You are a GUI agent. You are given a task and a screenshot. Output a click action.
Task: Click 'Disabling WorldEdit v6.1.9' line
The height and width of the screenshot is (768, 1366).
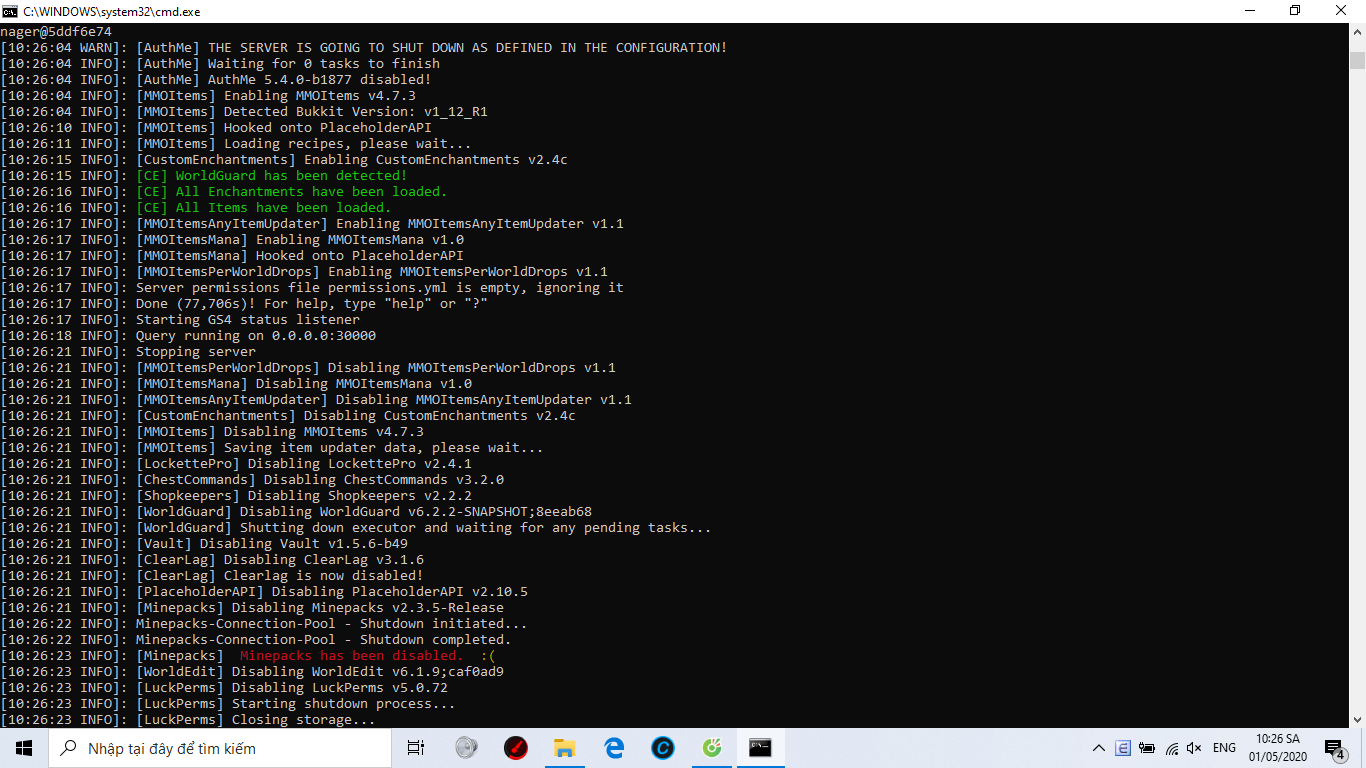coord(252,672)
